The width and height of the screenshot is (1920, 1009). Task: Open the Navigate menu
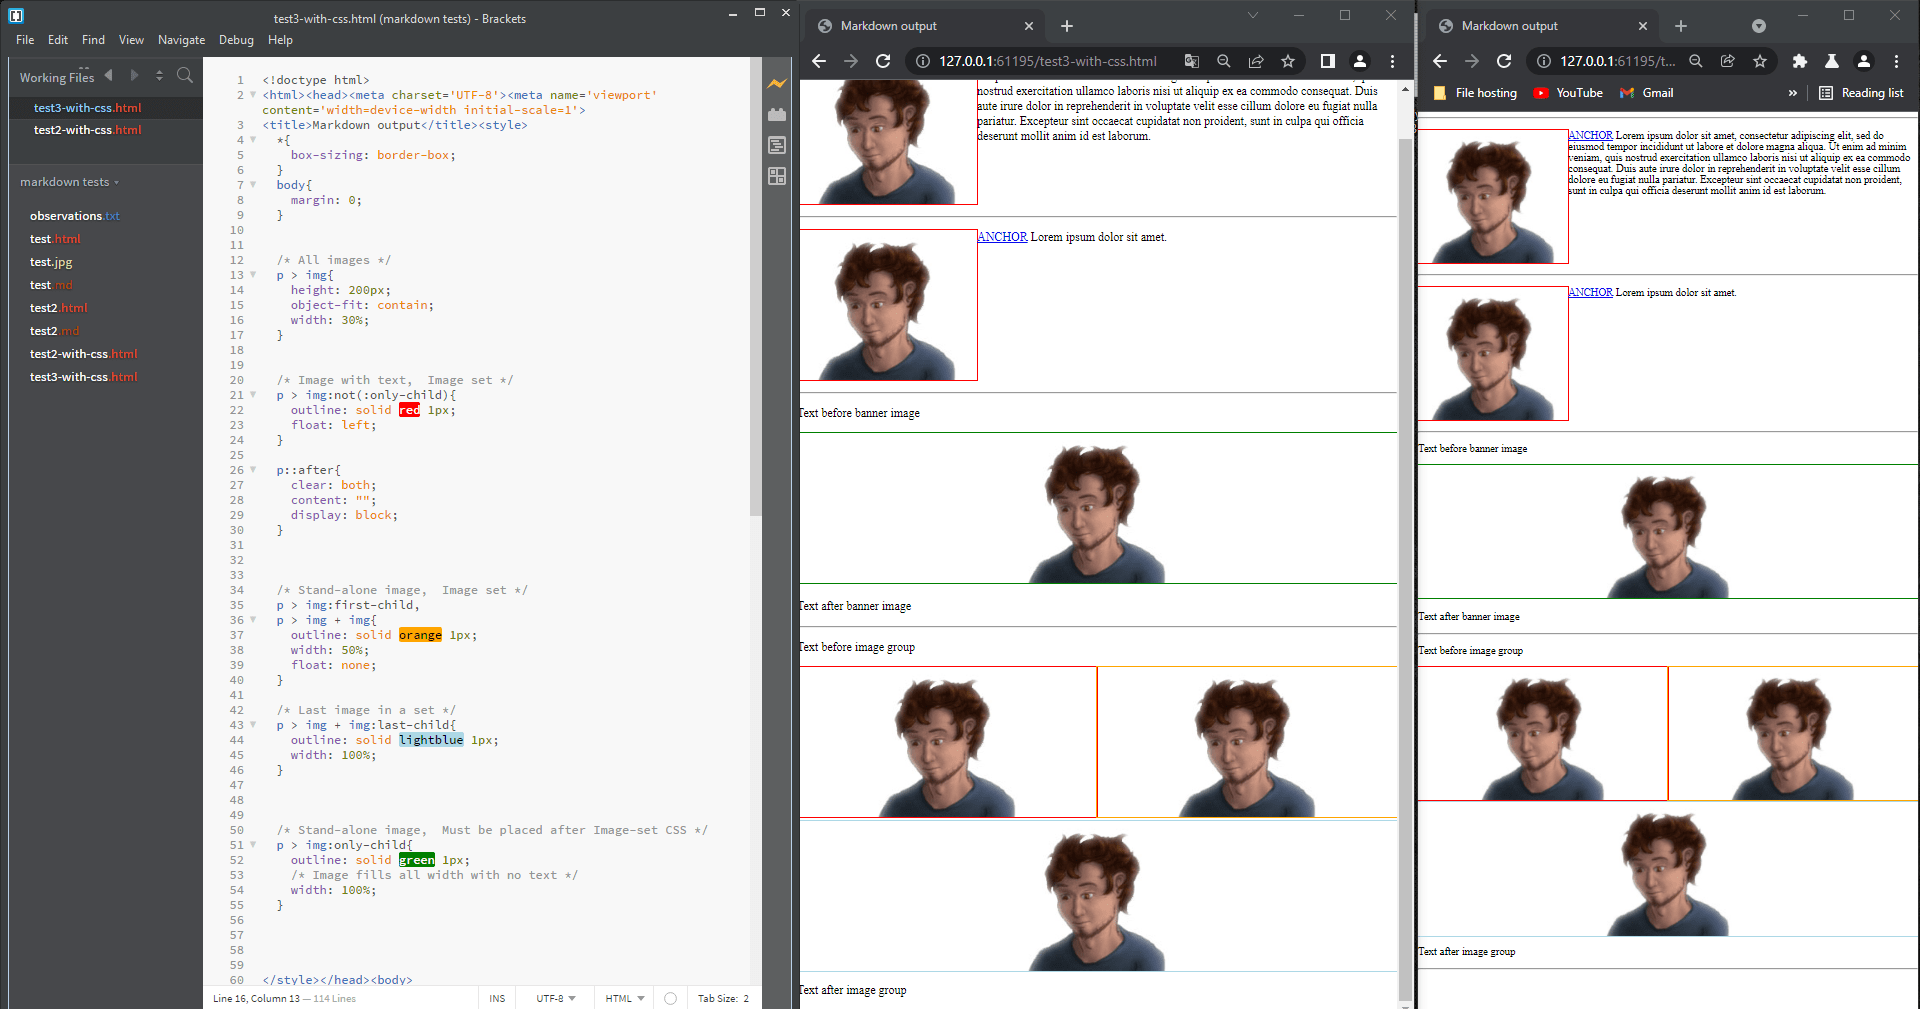pos(181,40)
